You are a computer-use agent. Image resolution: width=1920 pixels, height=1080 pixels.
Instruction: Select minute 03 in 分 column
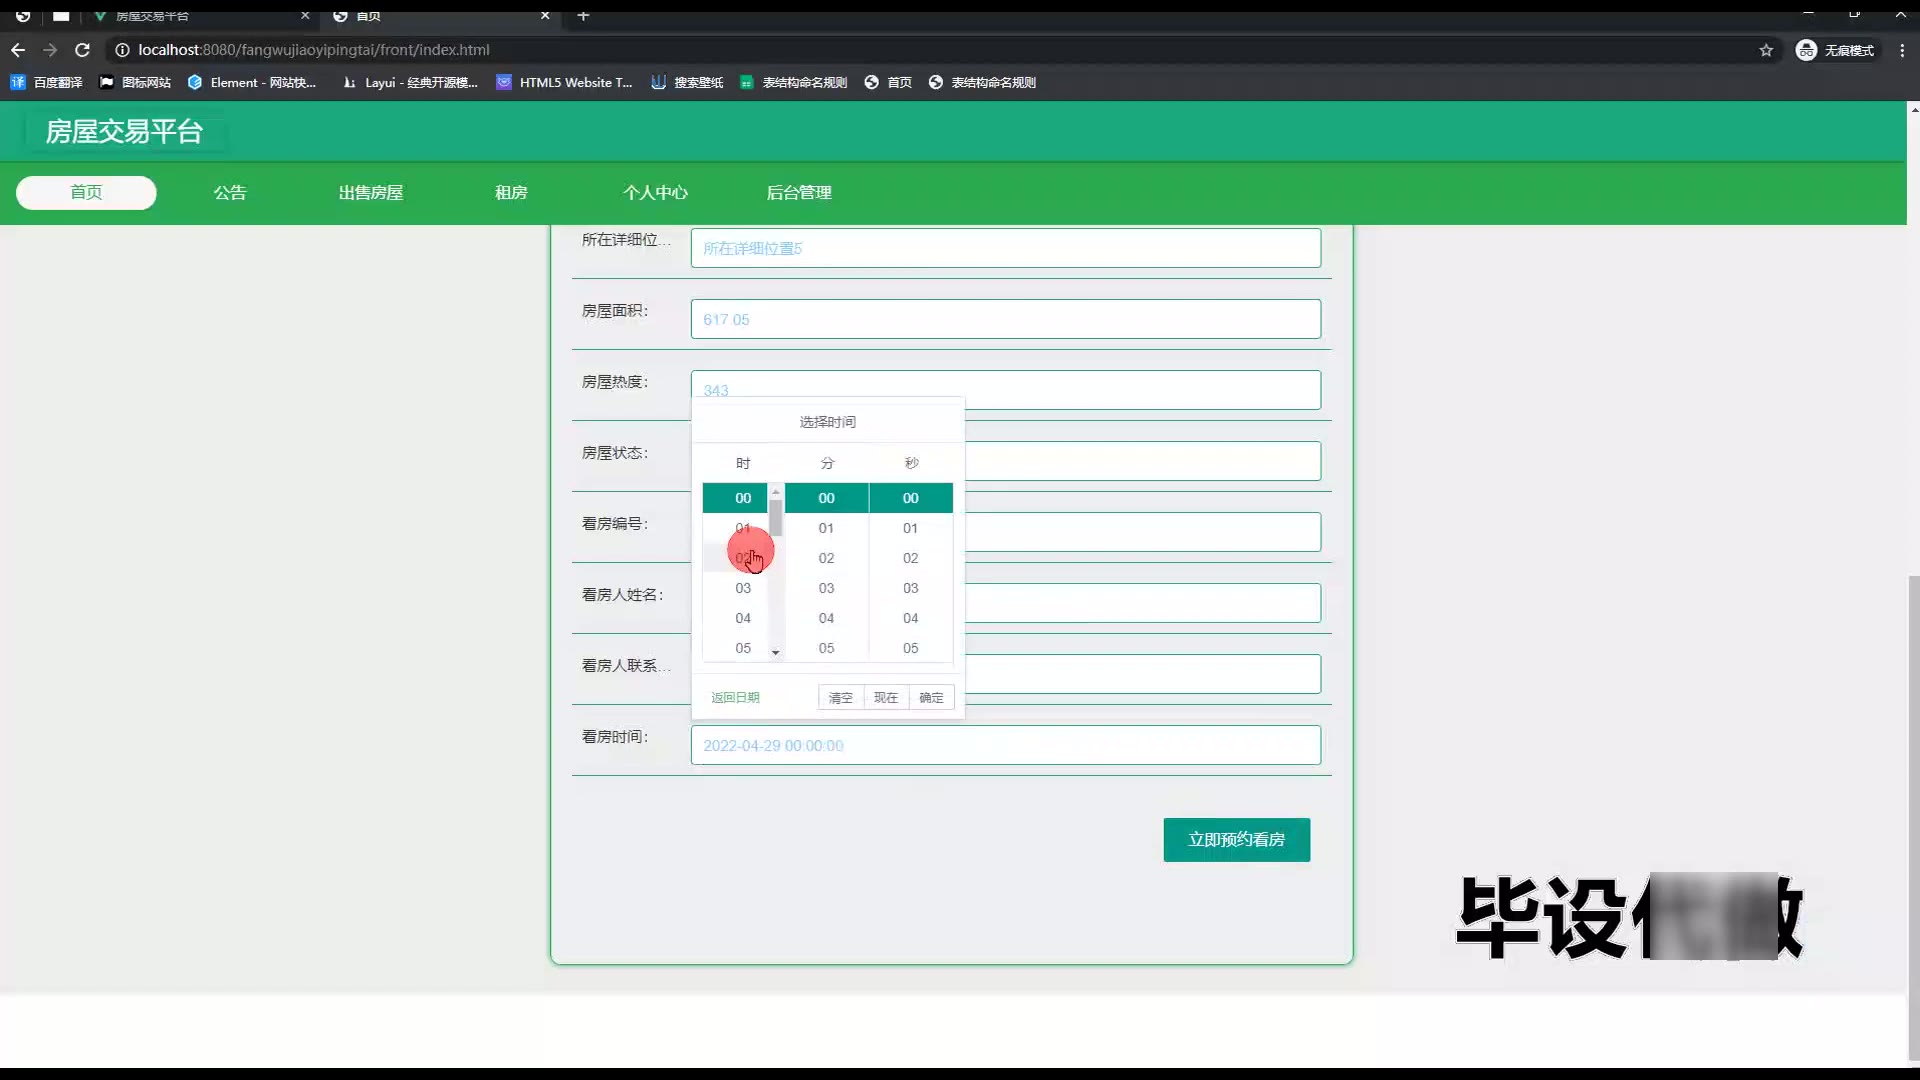(x=826, y=588)
